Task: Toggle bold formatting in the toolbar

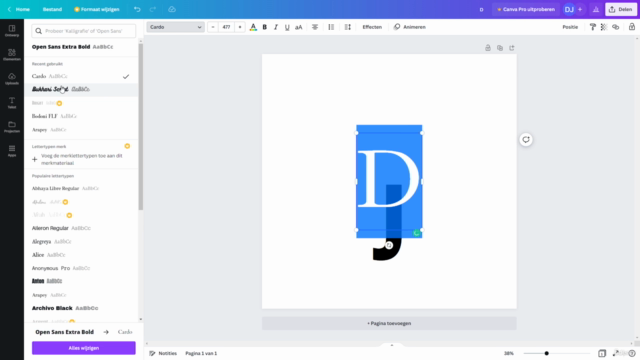Action: point(264,27)
